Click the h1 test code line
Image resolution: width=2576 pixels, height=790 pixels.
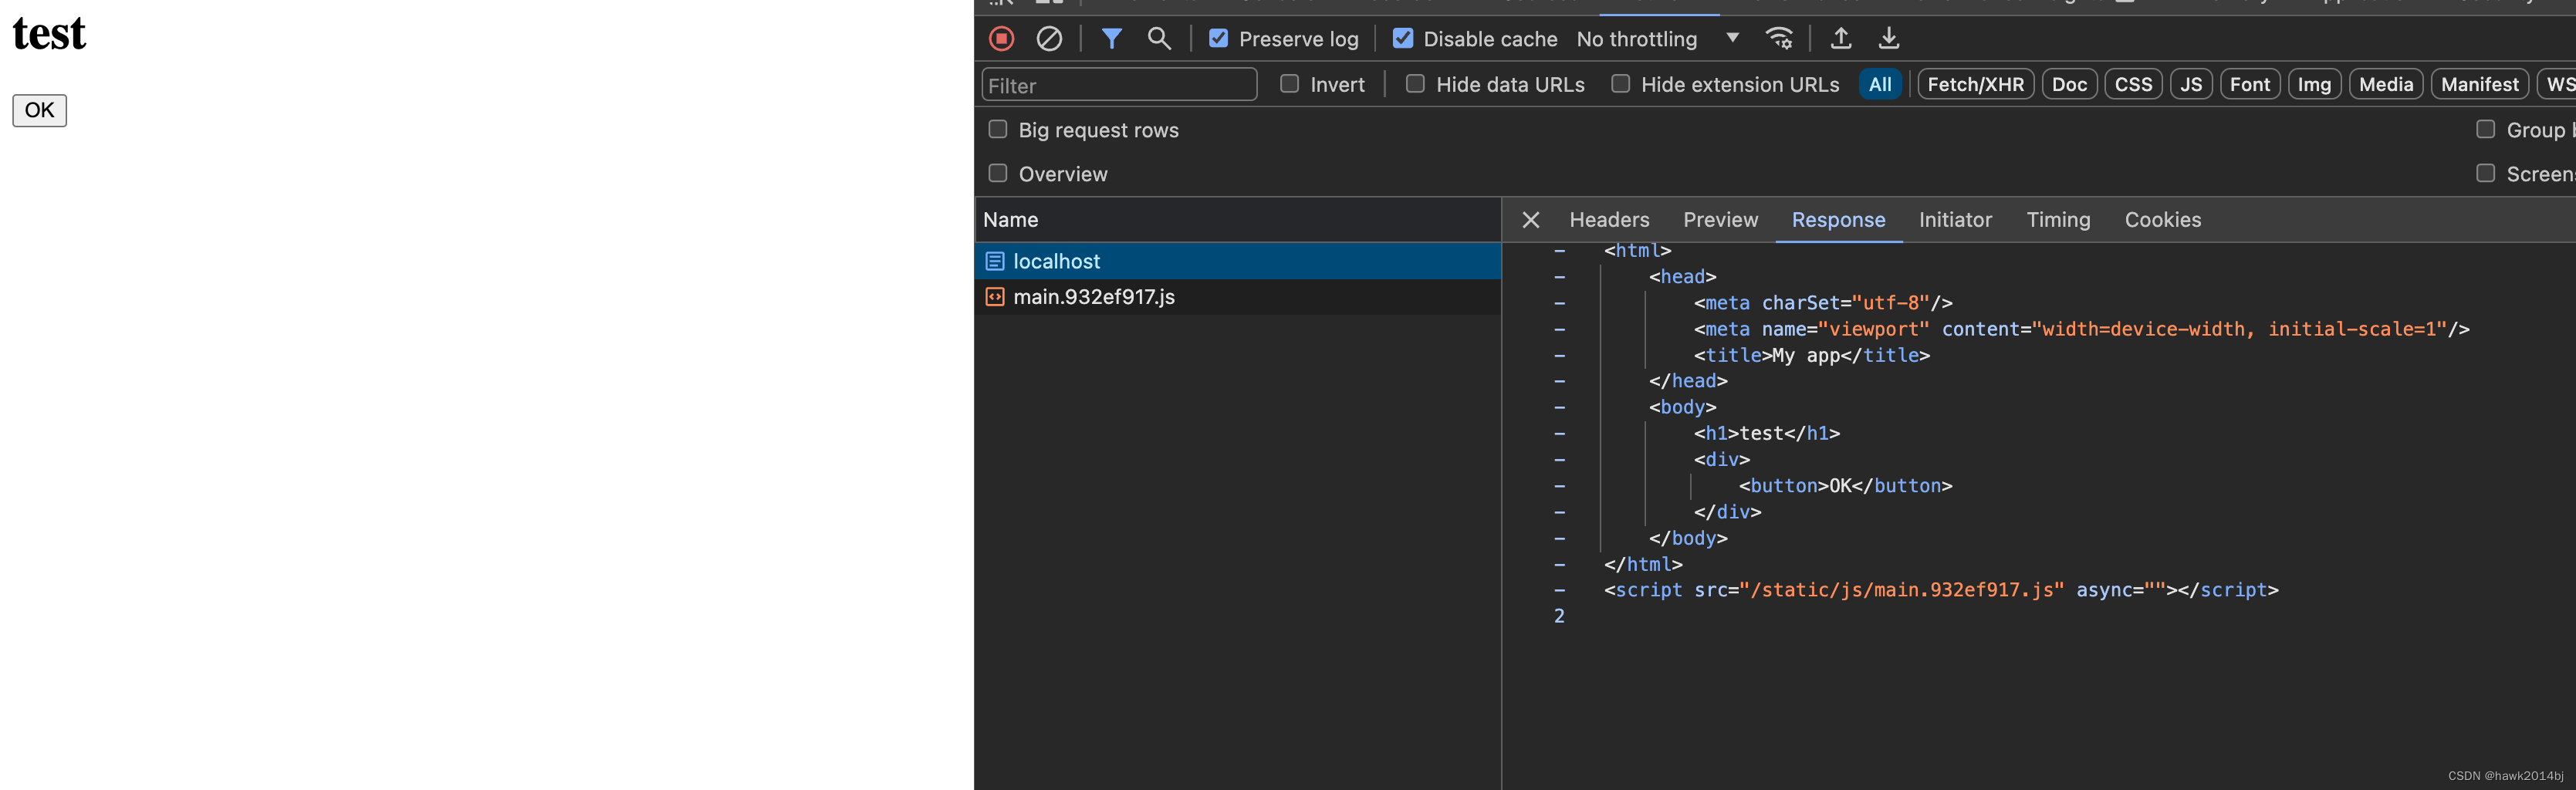1766,433
